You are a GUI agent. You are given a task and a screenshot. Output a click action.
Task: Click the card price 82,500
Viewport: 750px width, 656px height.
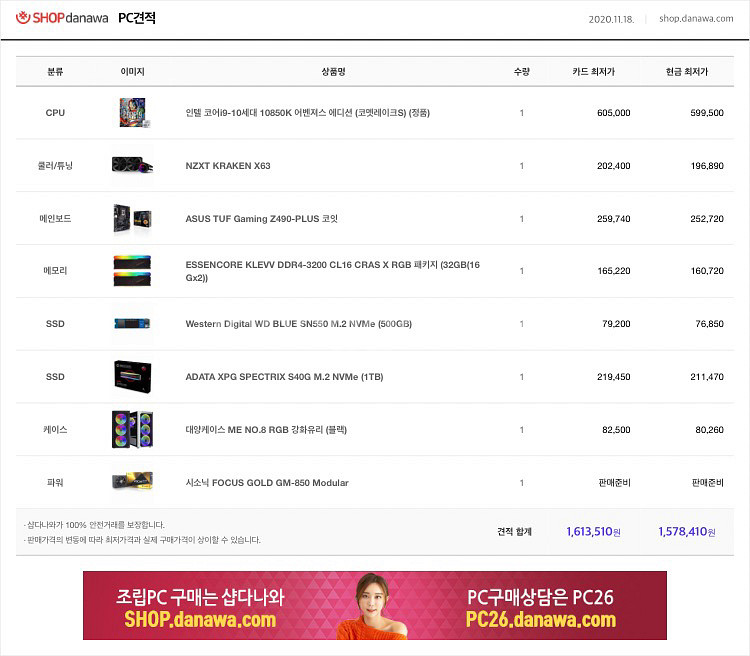tap(616, 430)
